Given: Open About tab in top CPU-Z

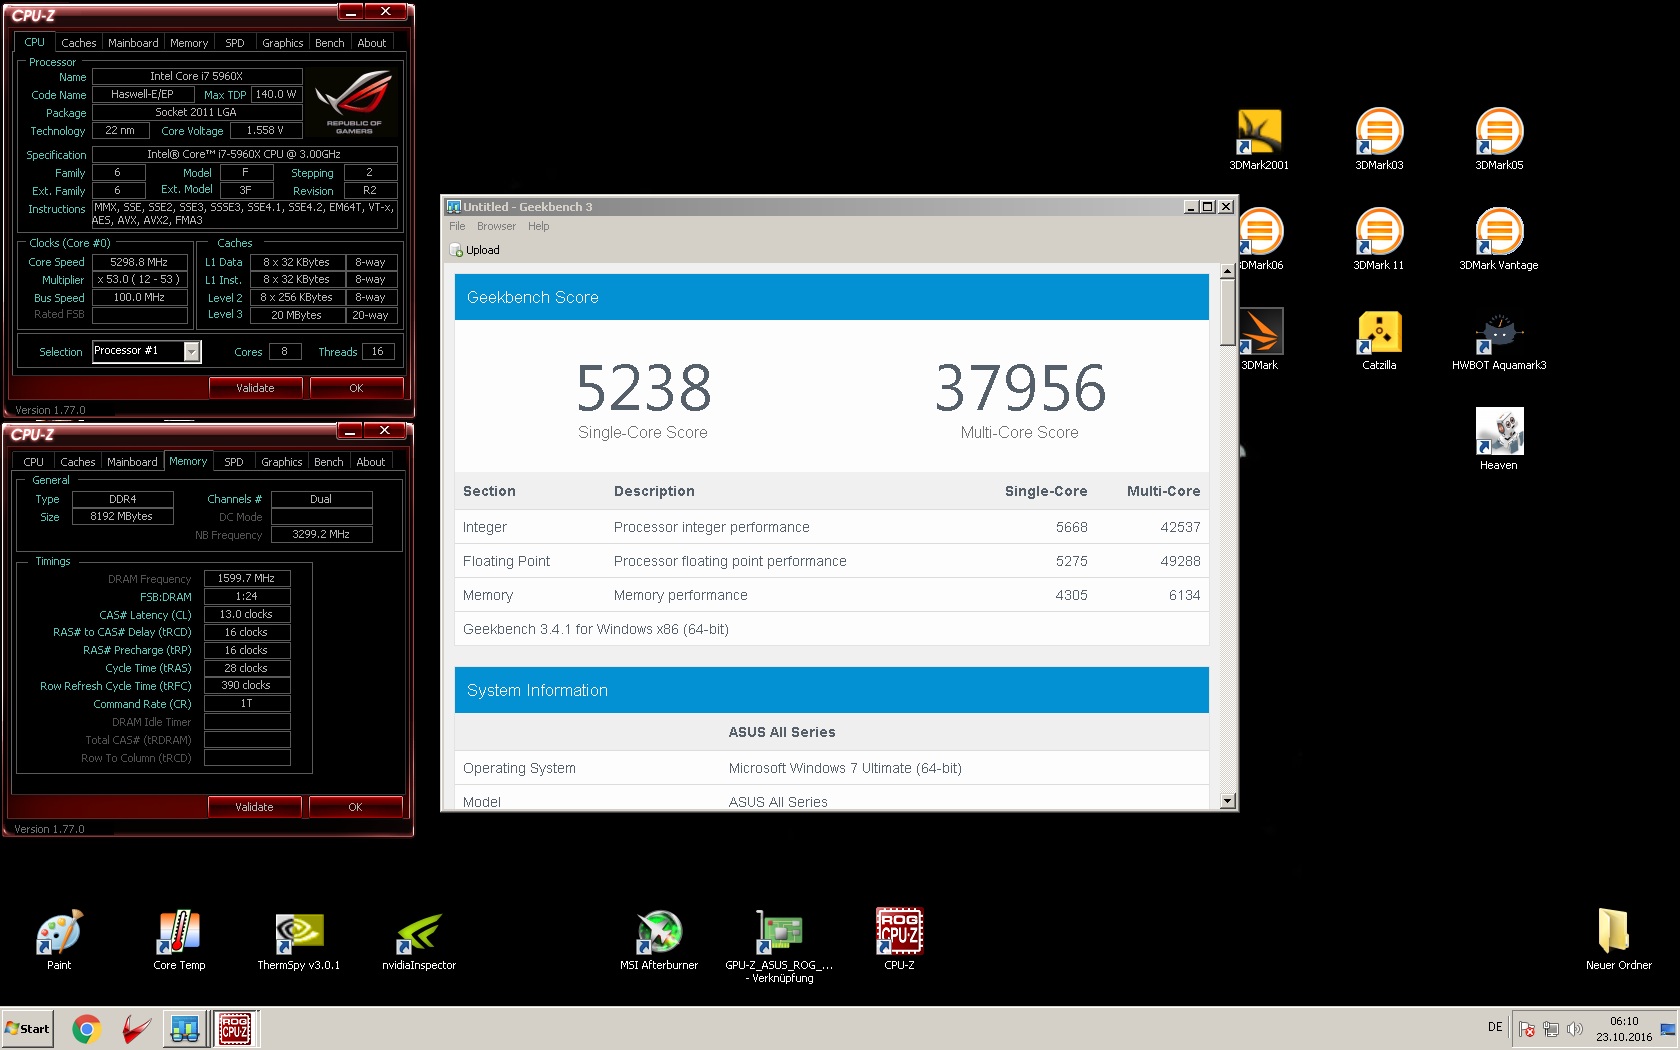Looking at the screenshot, I should [371, 43].
